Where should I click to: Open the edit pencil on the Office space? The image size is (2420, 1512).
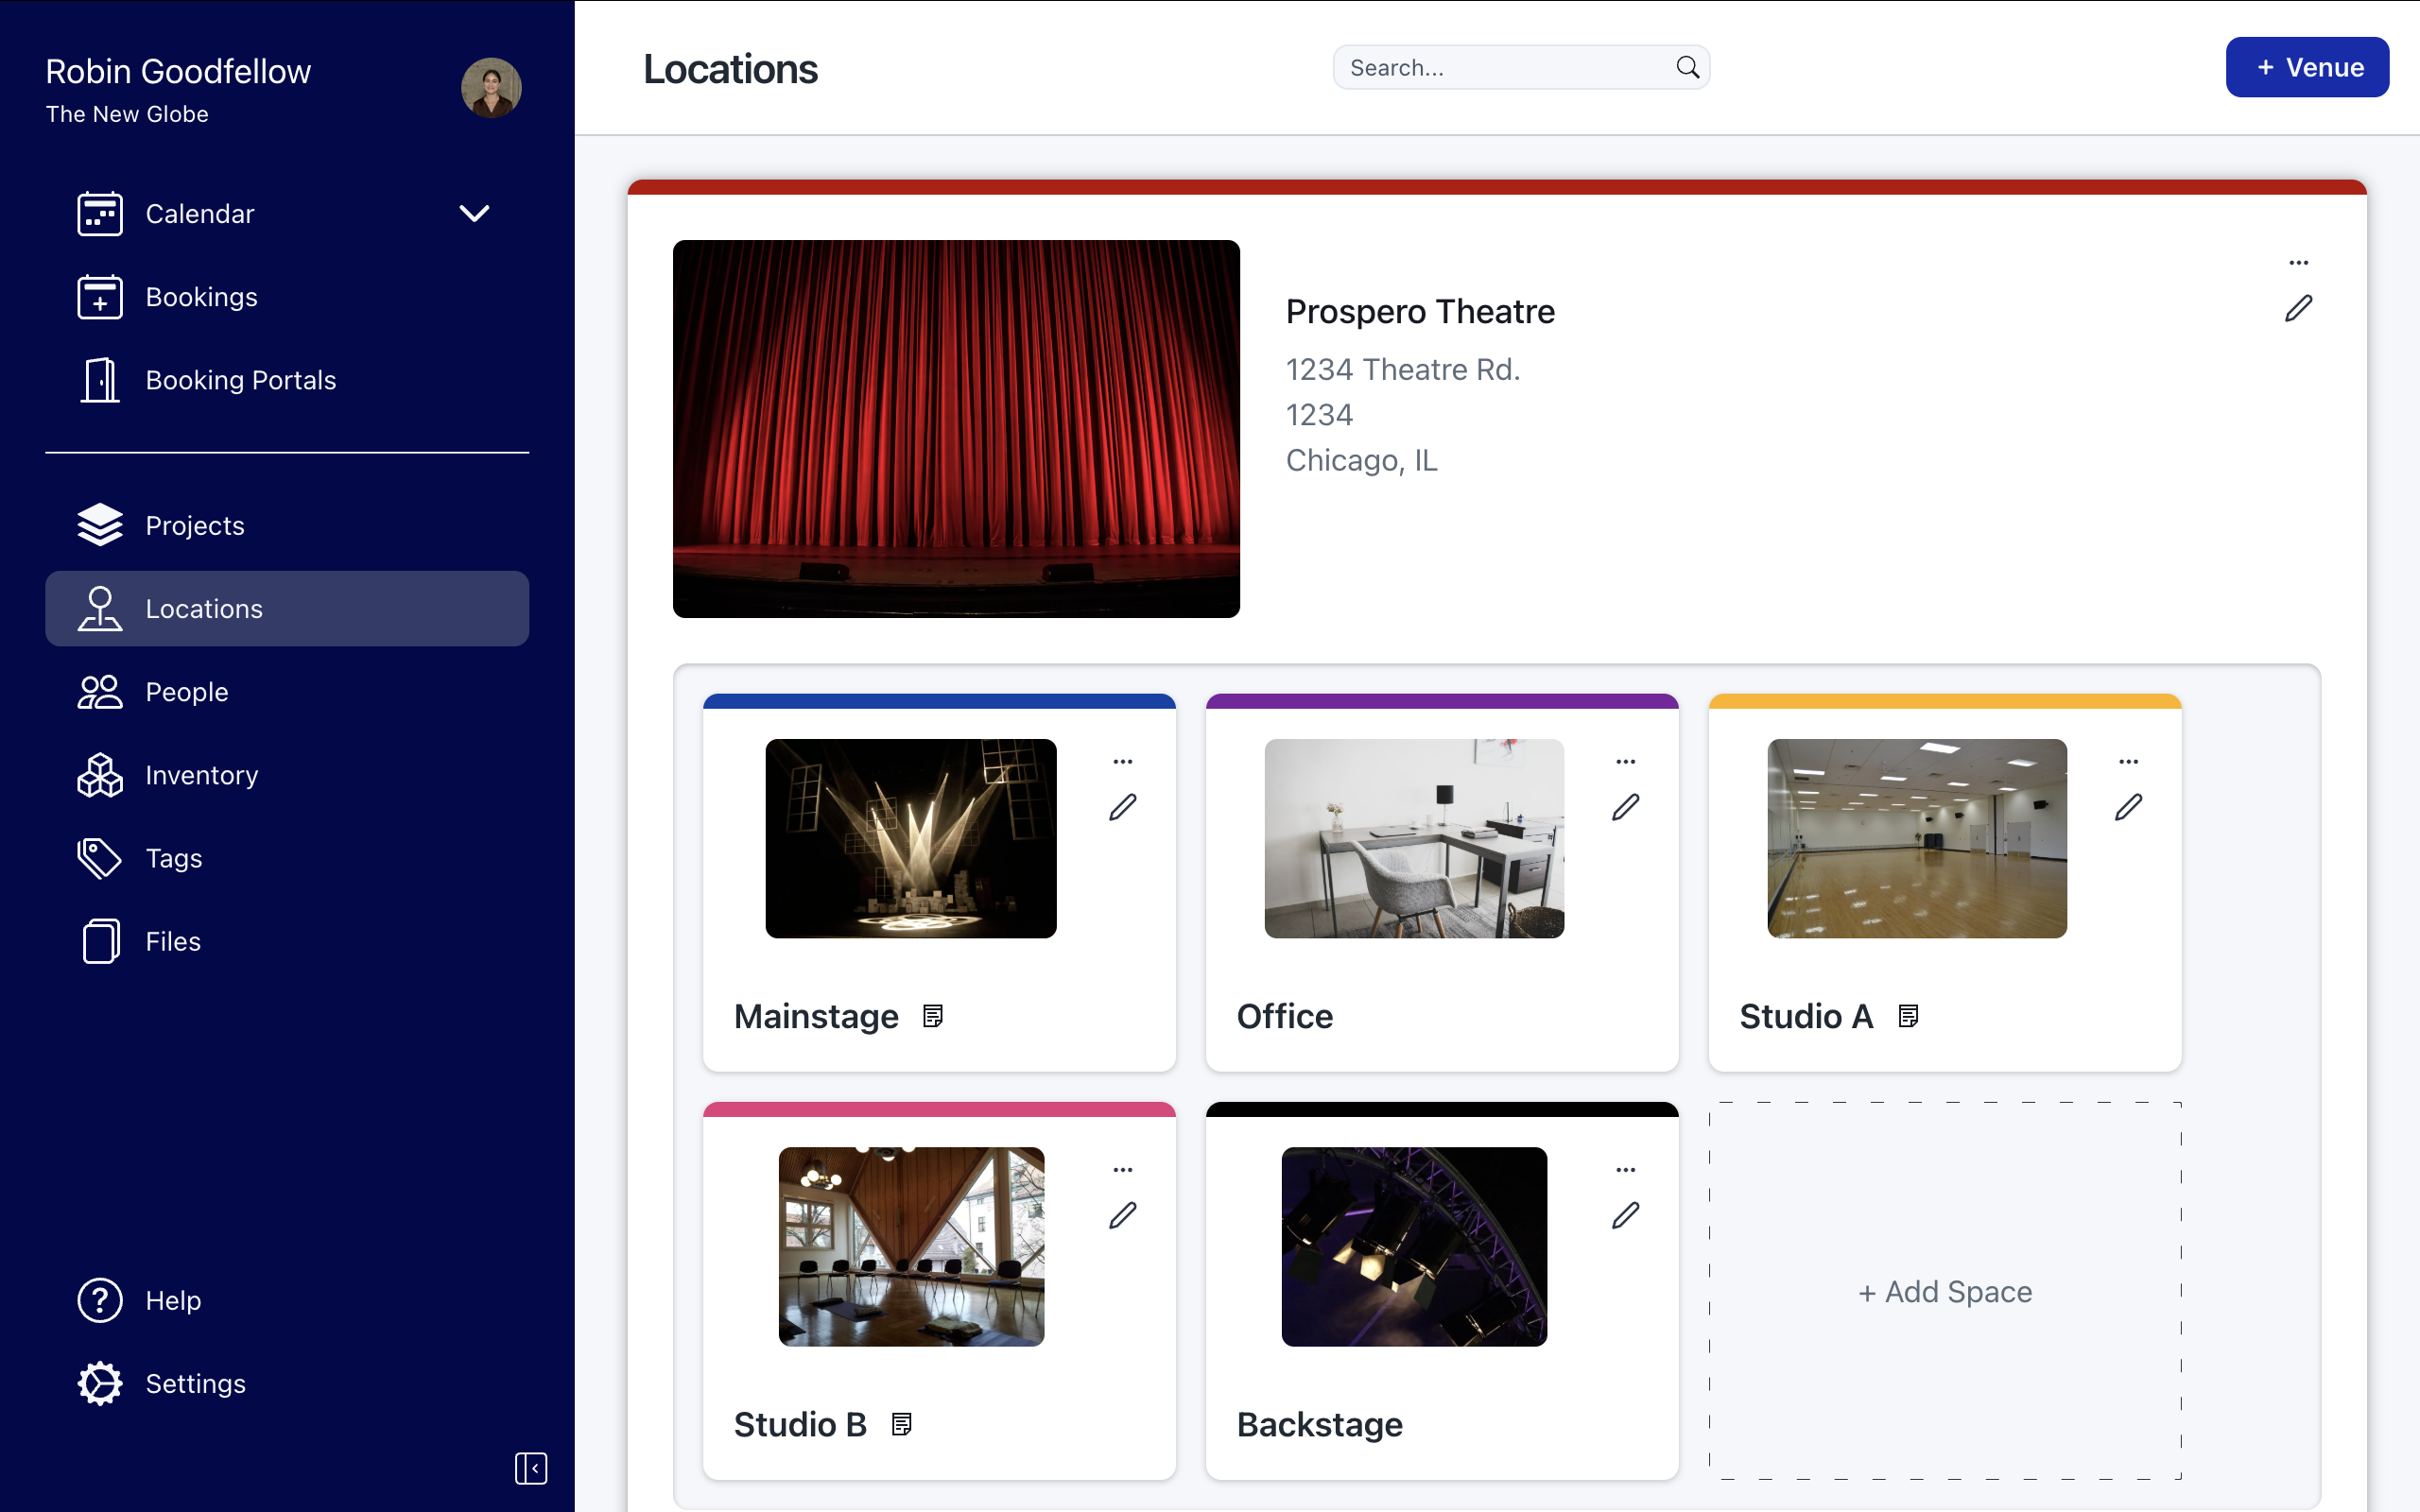[1626, 806]
